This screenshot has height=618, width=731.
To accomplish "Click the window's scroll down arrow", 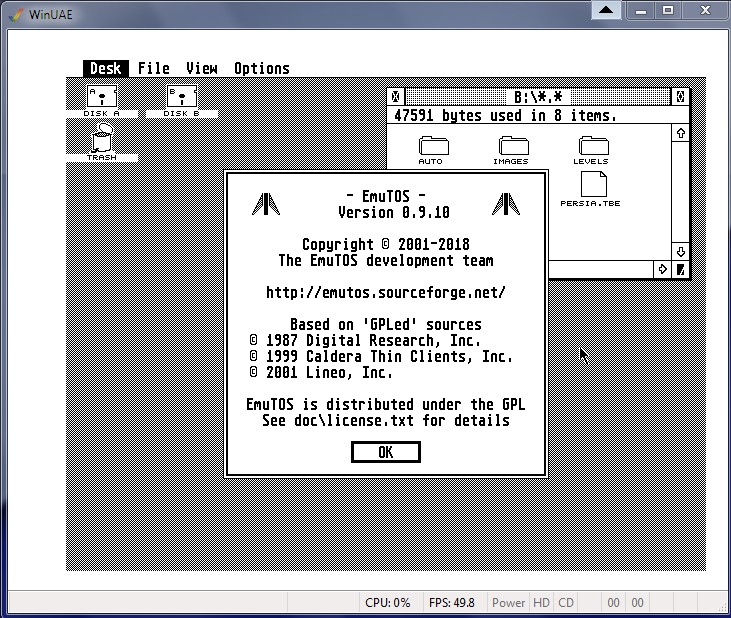I will [680, 251].
